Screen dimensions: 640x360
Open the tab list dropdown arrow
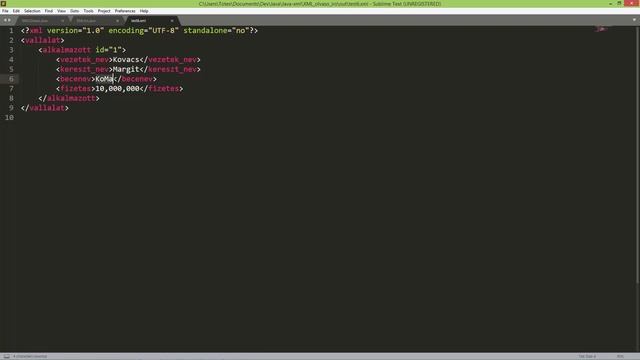634,20
